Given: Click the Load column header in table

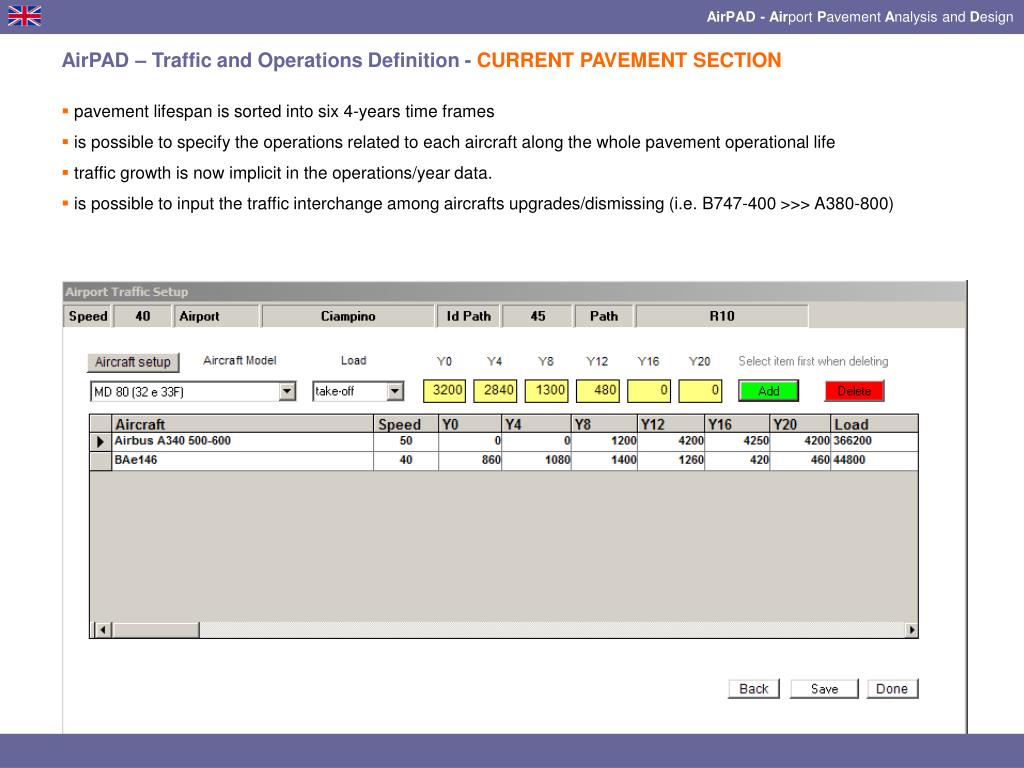Looking at the screenshot, I should click(x=875, y=424).
